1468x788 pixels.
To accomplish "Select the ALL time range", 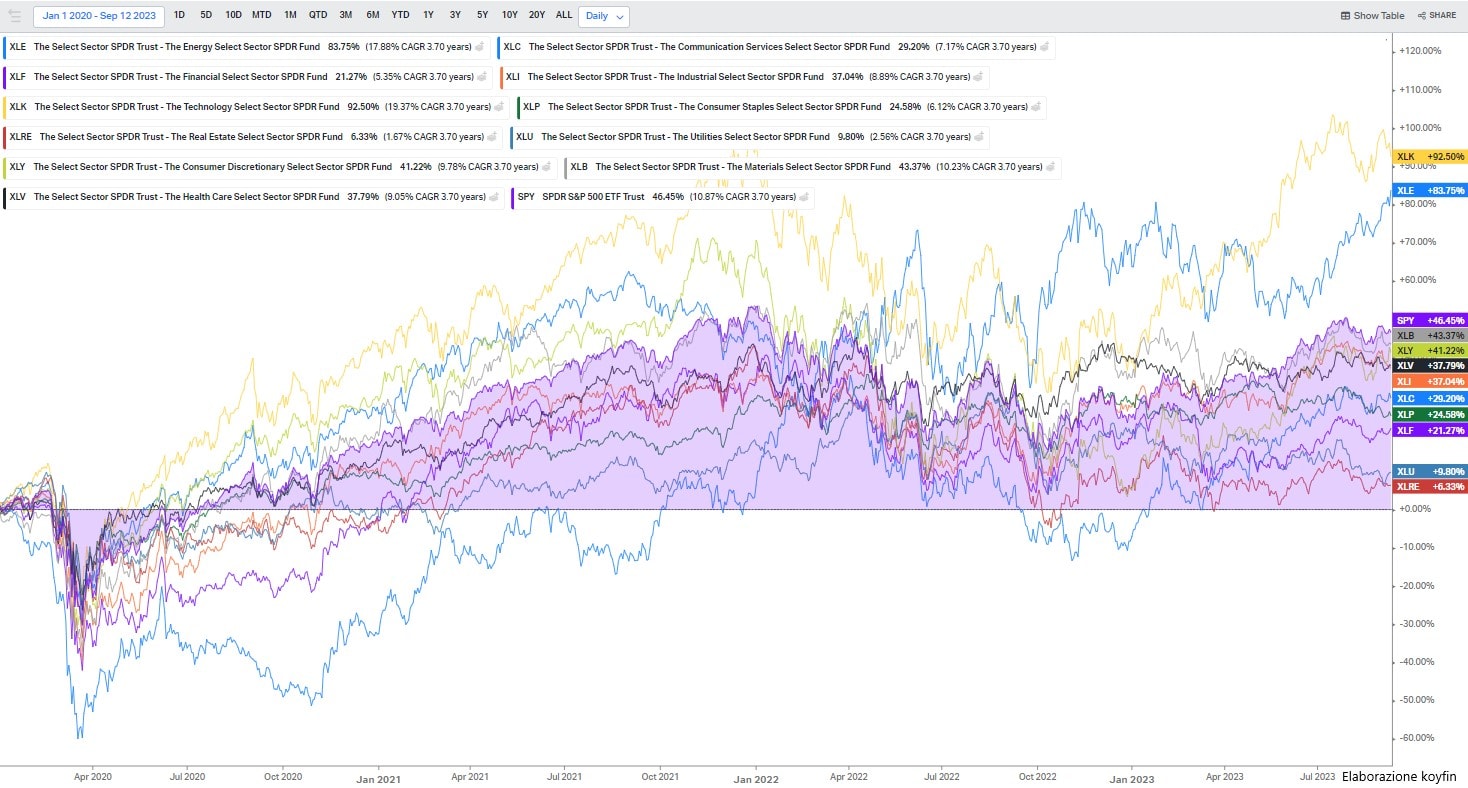I will click(564, 16).
